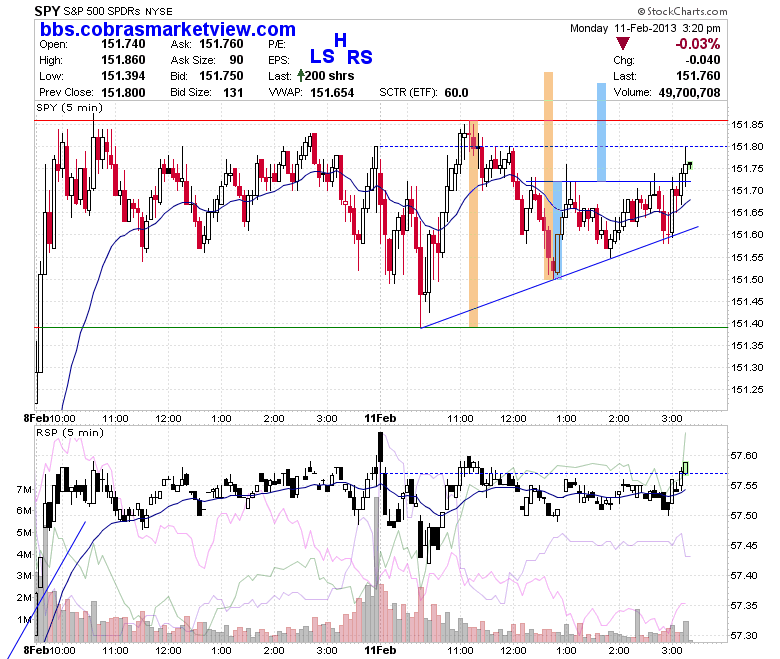Viewport: 780px width, 659px height.
Task: Click the blue RS annotation label
Action: (360, 57)
